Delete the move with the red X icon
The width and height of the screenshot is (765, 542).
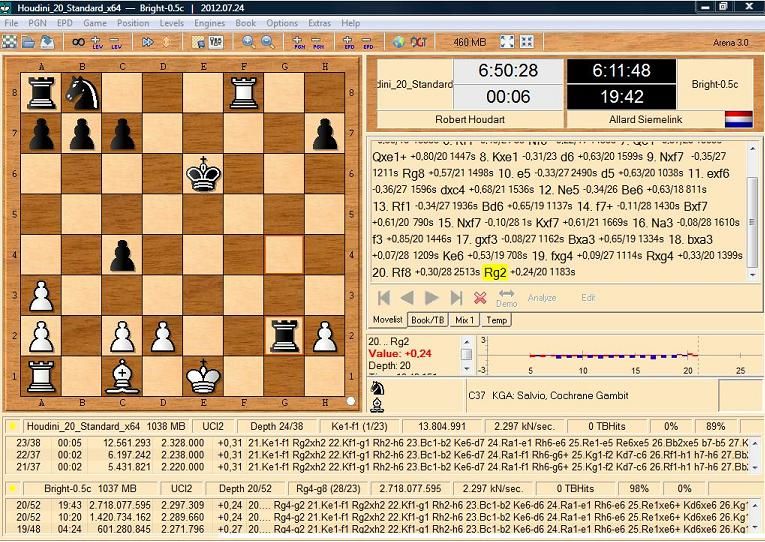point(480,298)
